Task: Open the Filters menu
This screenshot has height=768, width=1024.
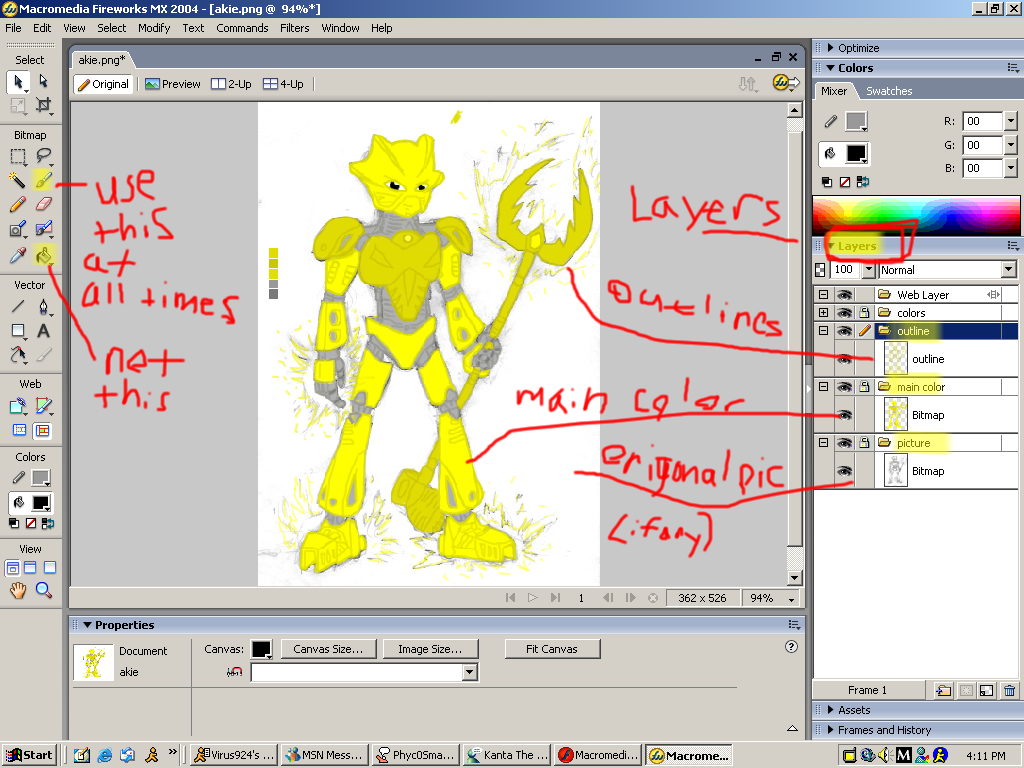Action: pos(295,28)
